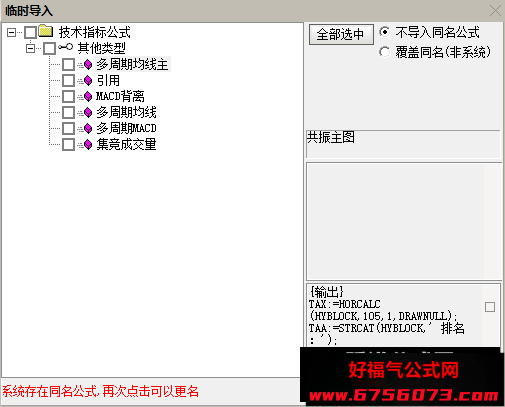
Task: Tick the 技术指标公式 root checkbox
Action: click(30, 32)
